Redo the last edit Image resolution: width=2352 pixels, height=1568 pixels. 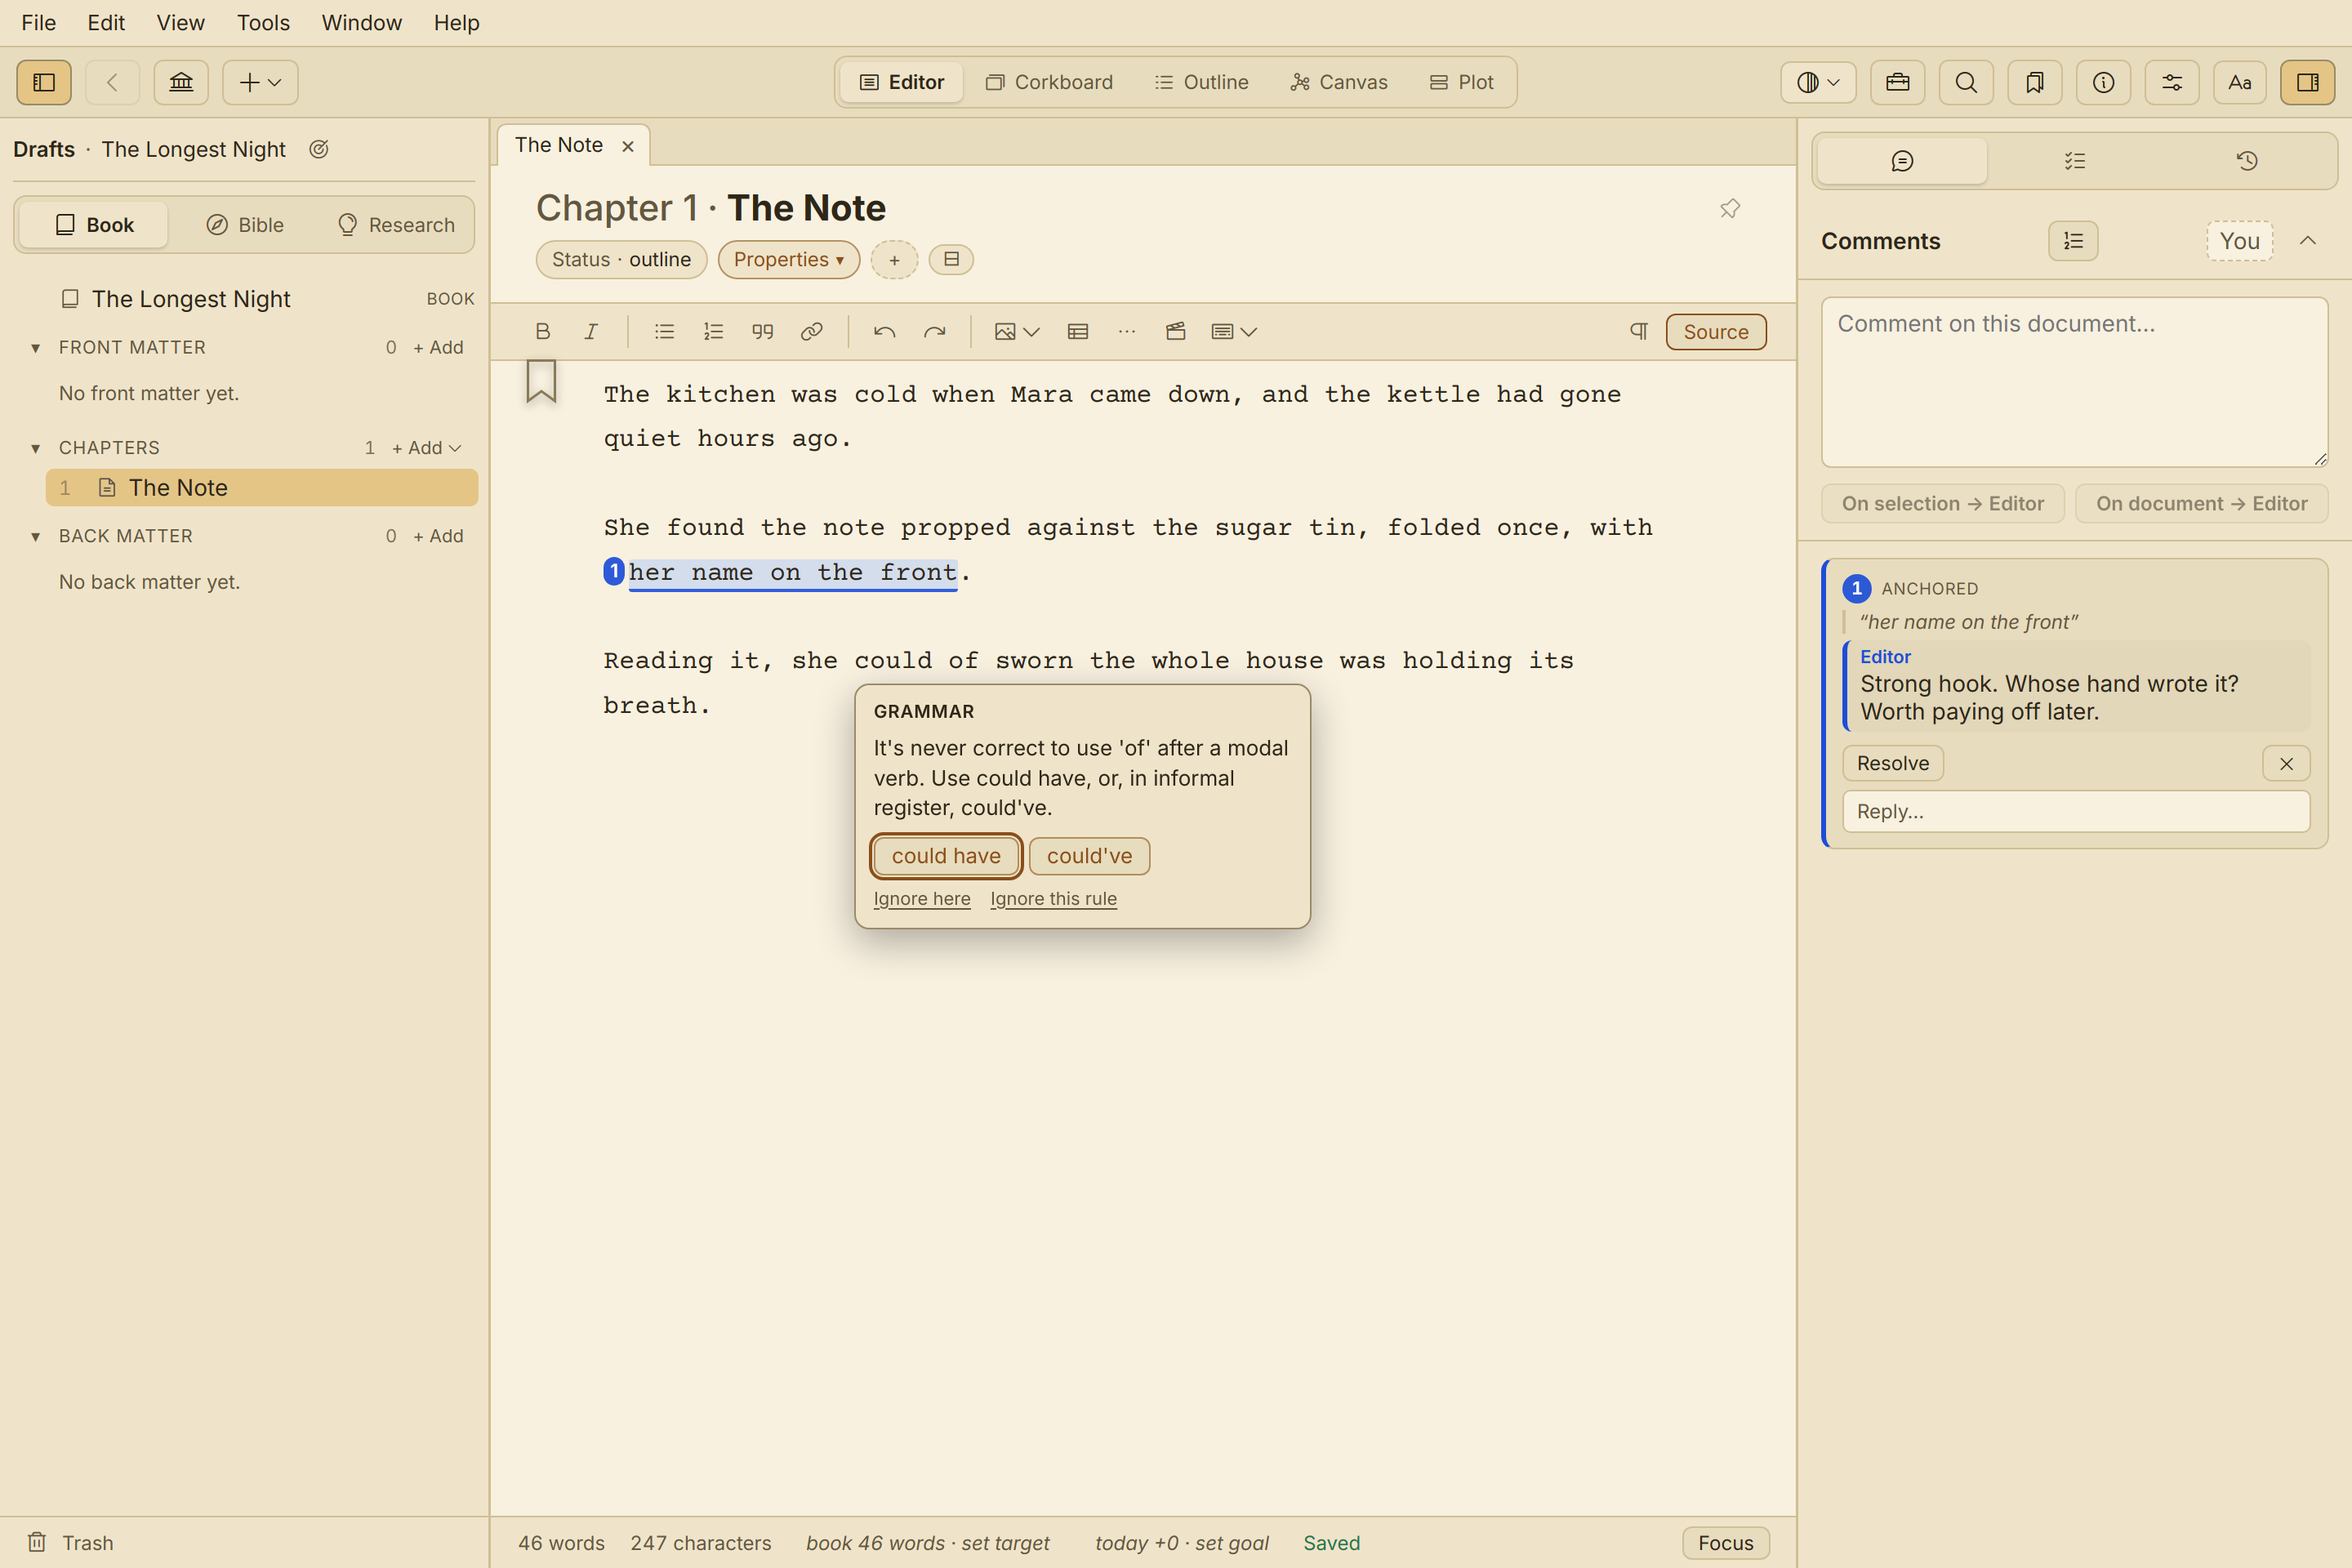(x=935, y=332)
